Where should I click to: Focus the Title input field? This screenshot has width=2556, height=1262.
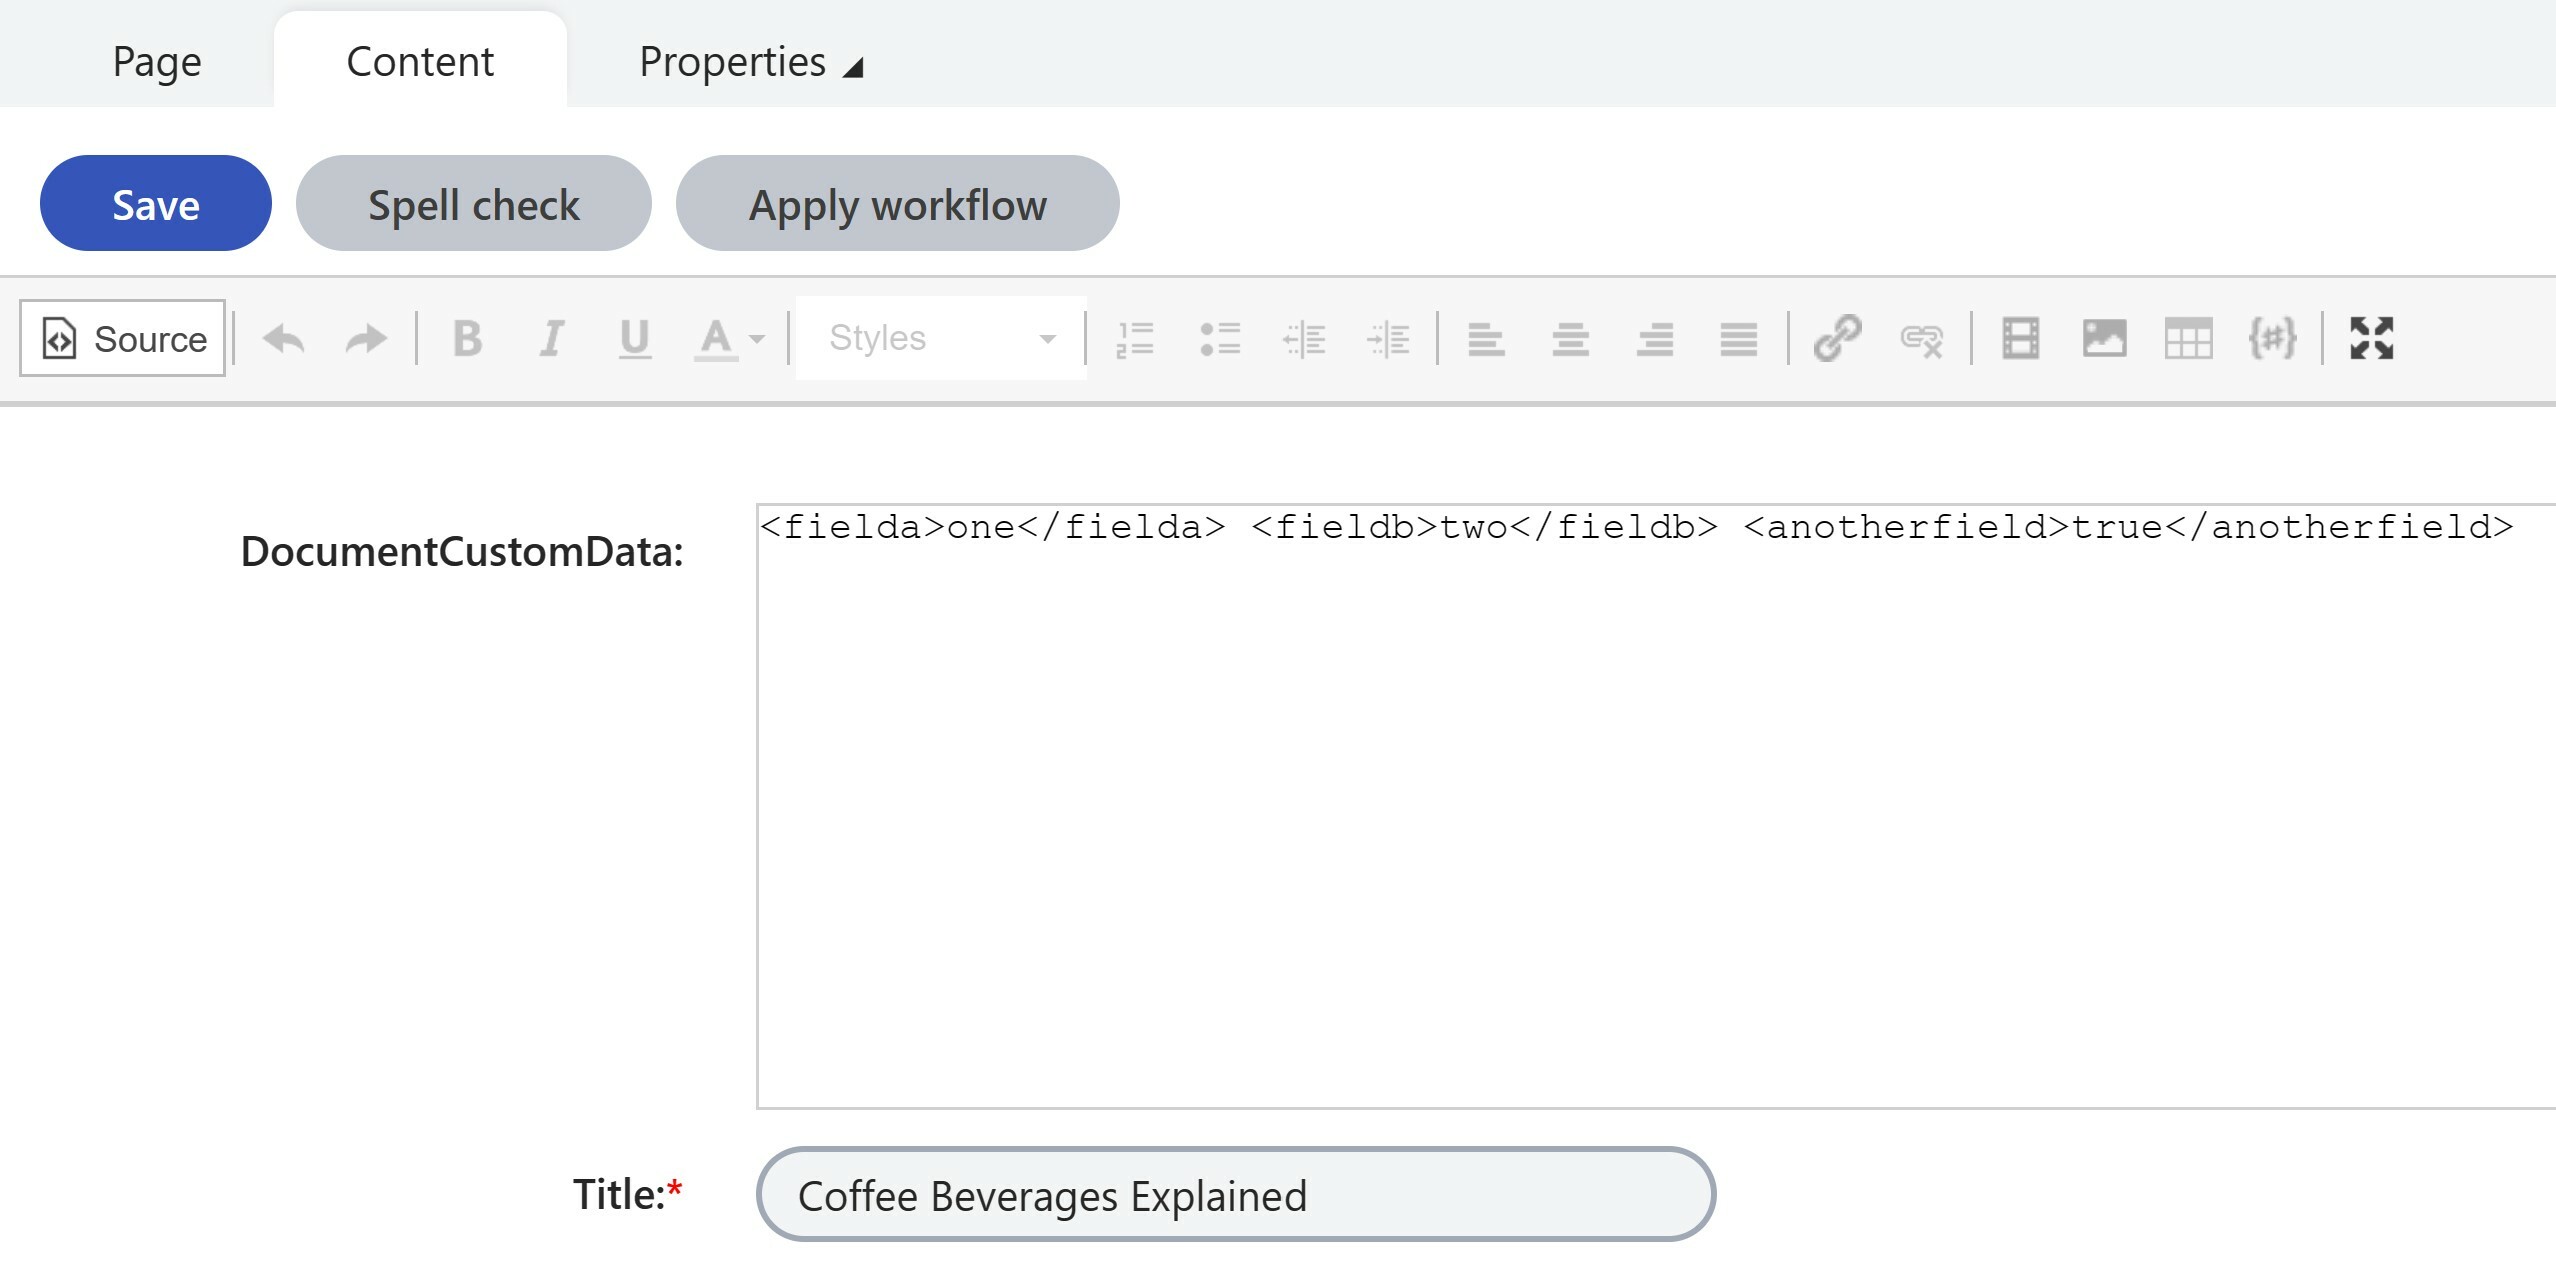click(1236, 1194)
